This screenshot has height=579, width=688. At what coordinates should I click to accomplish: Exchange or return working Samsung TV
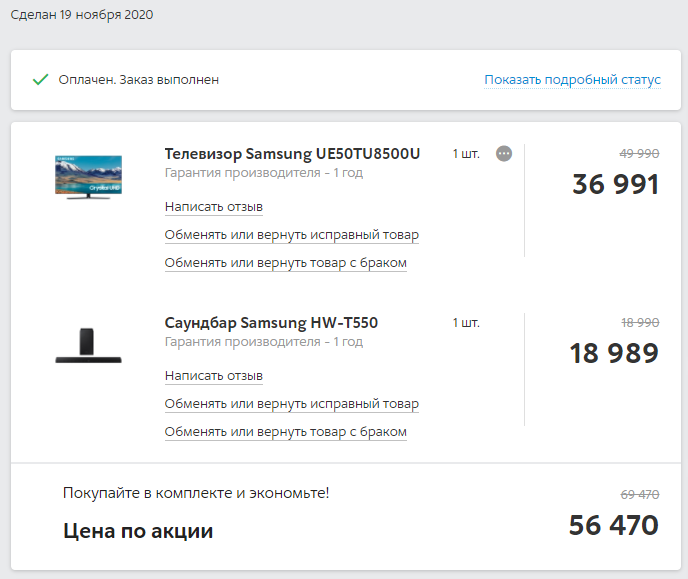tap(291, 235)
